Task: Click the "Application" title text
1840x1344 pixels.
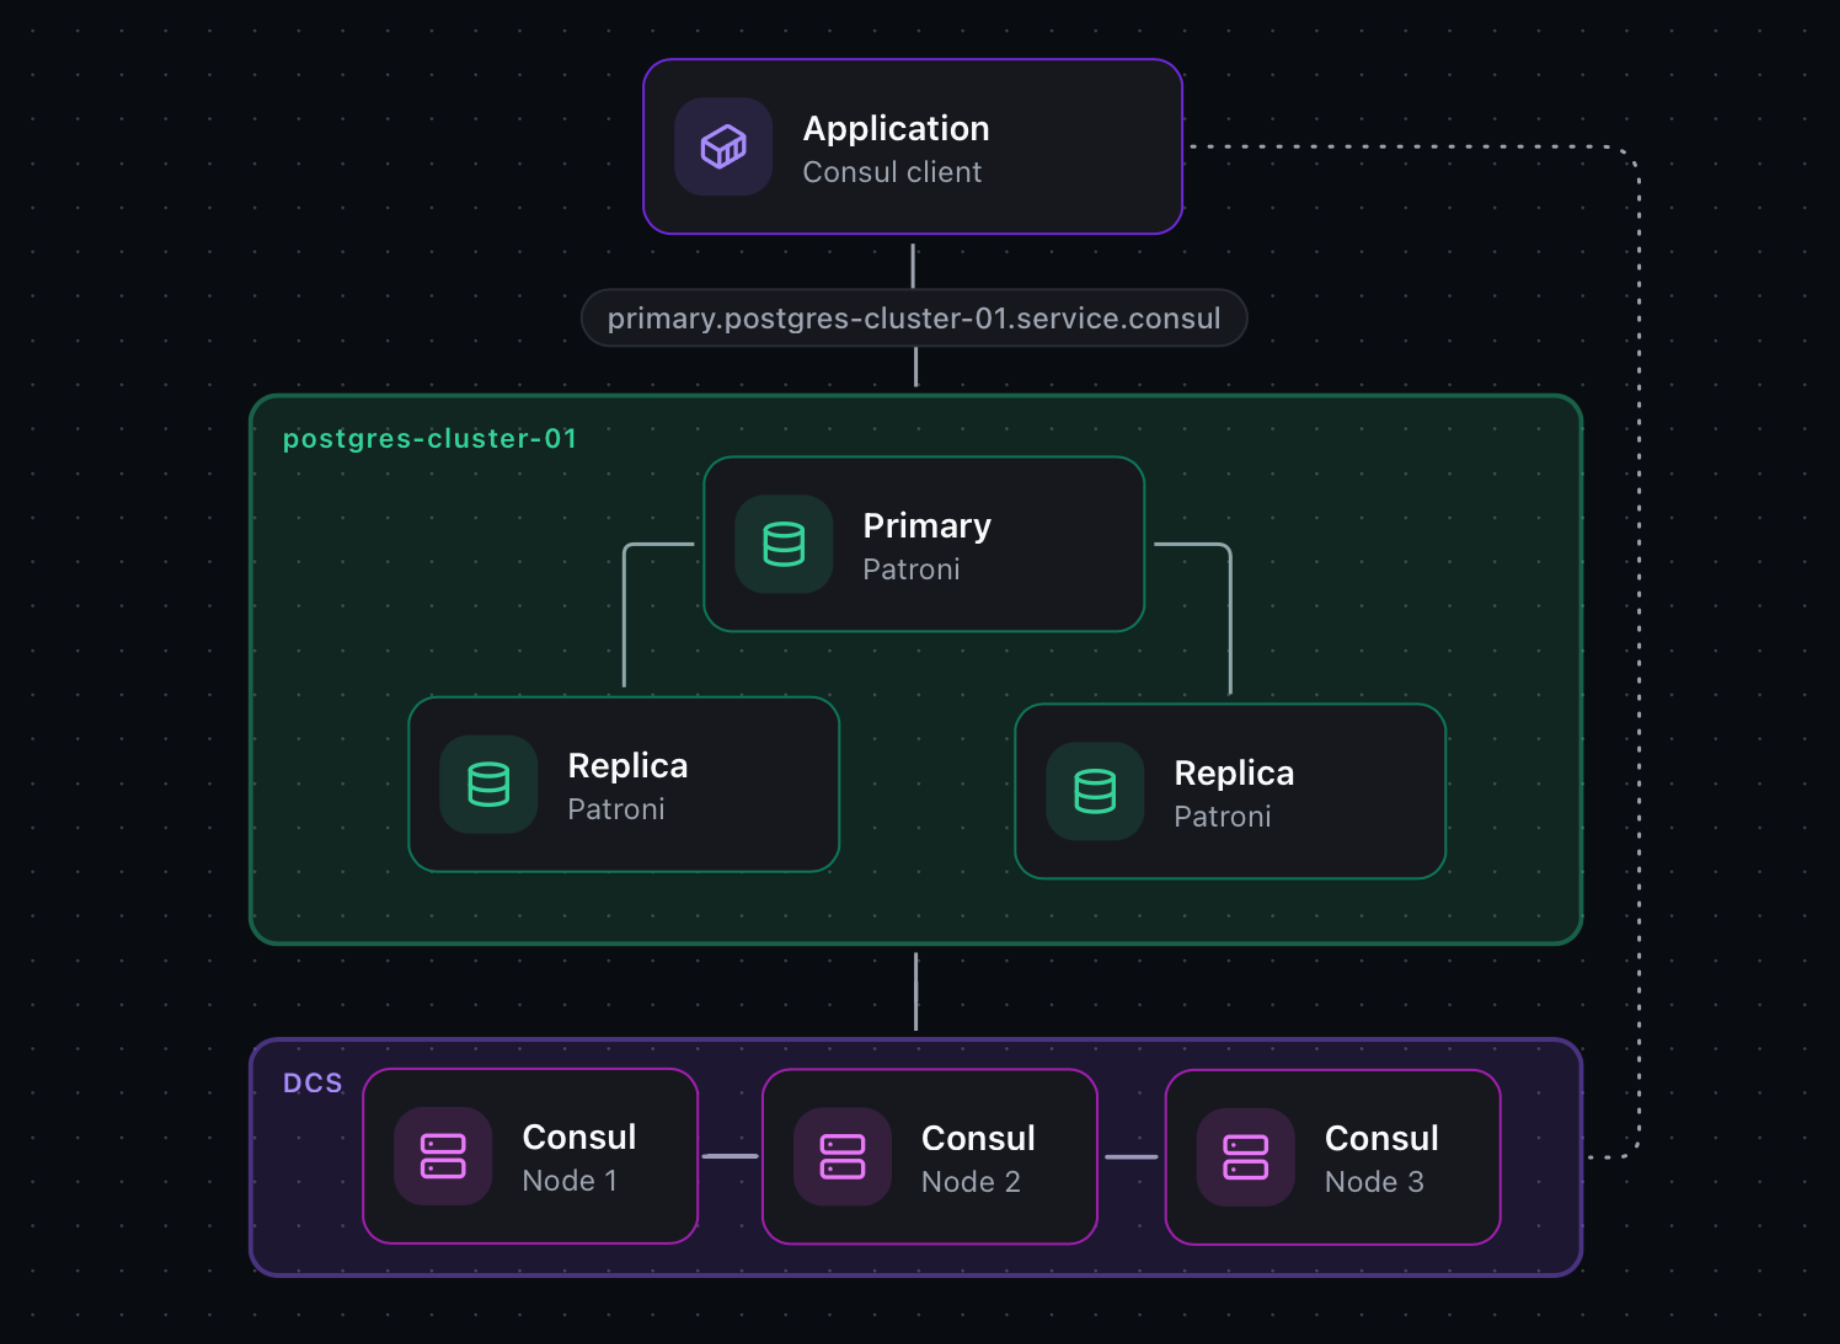Action: click(x=896, y=129)
